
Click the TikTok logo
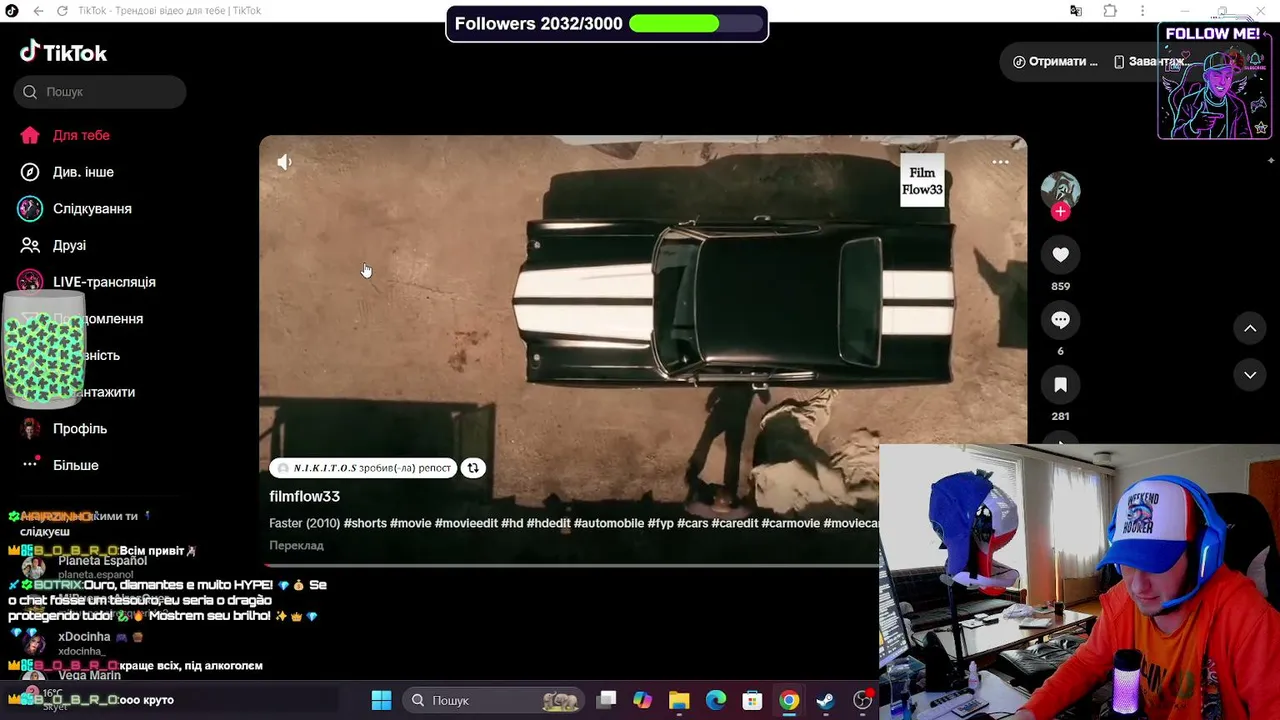point(63,52)
